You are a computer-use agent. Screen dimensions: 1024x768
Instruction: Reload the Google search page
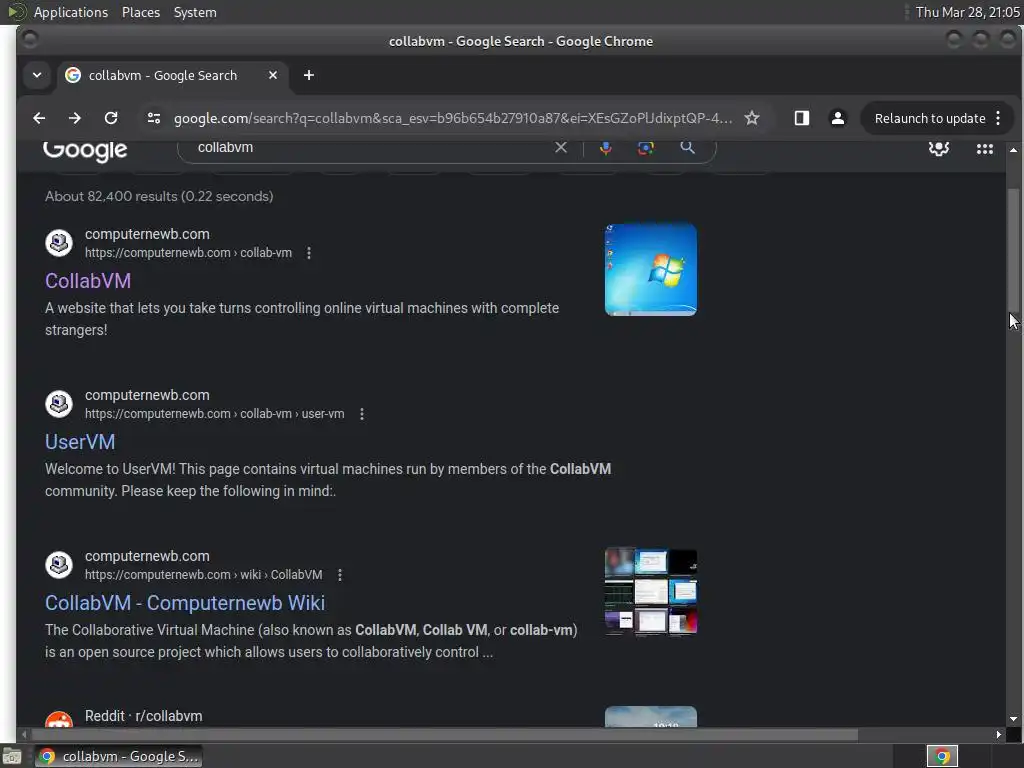[111, 118]
